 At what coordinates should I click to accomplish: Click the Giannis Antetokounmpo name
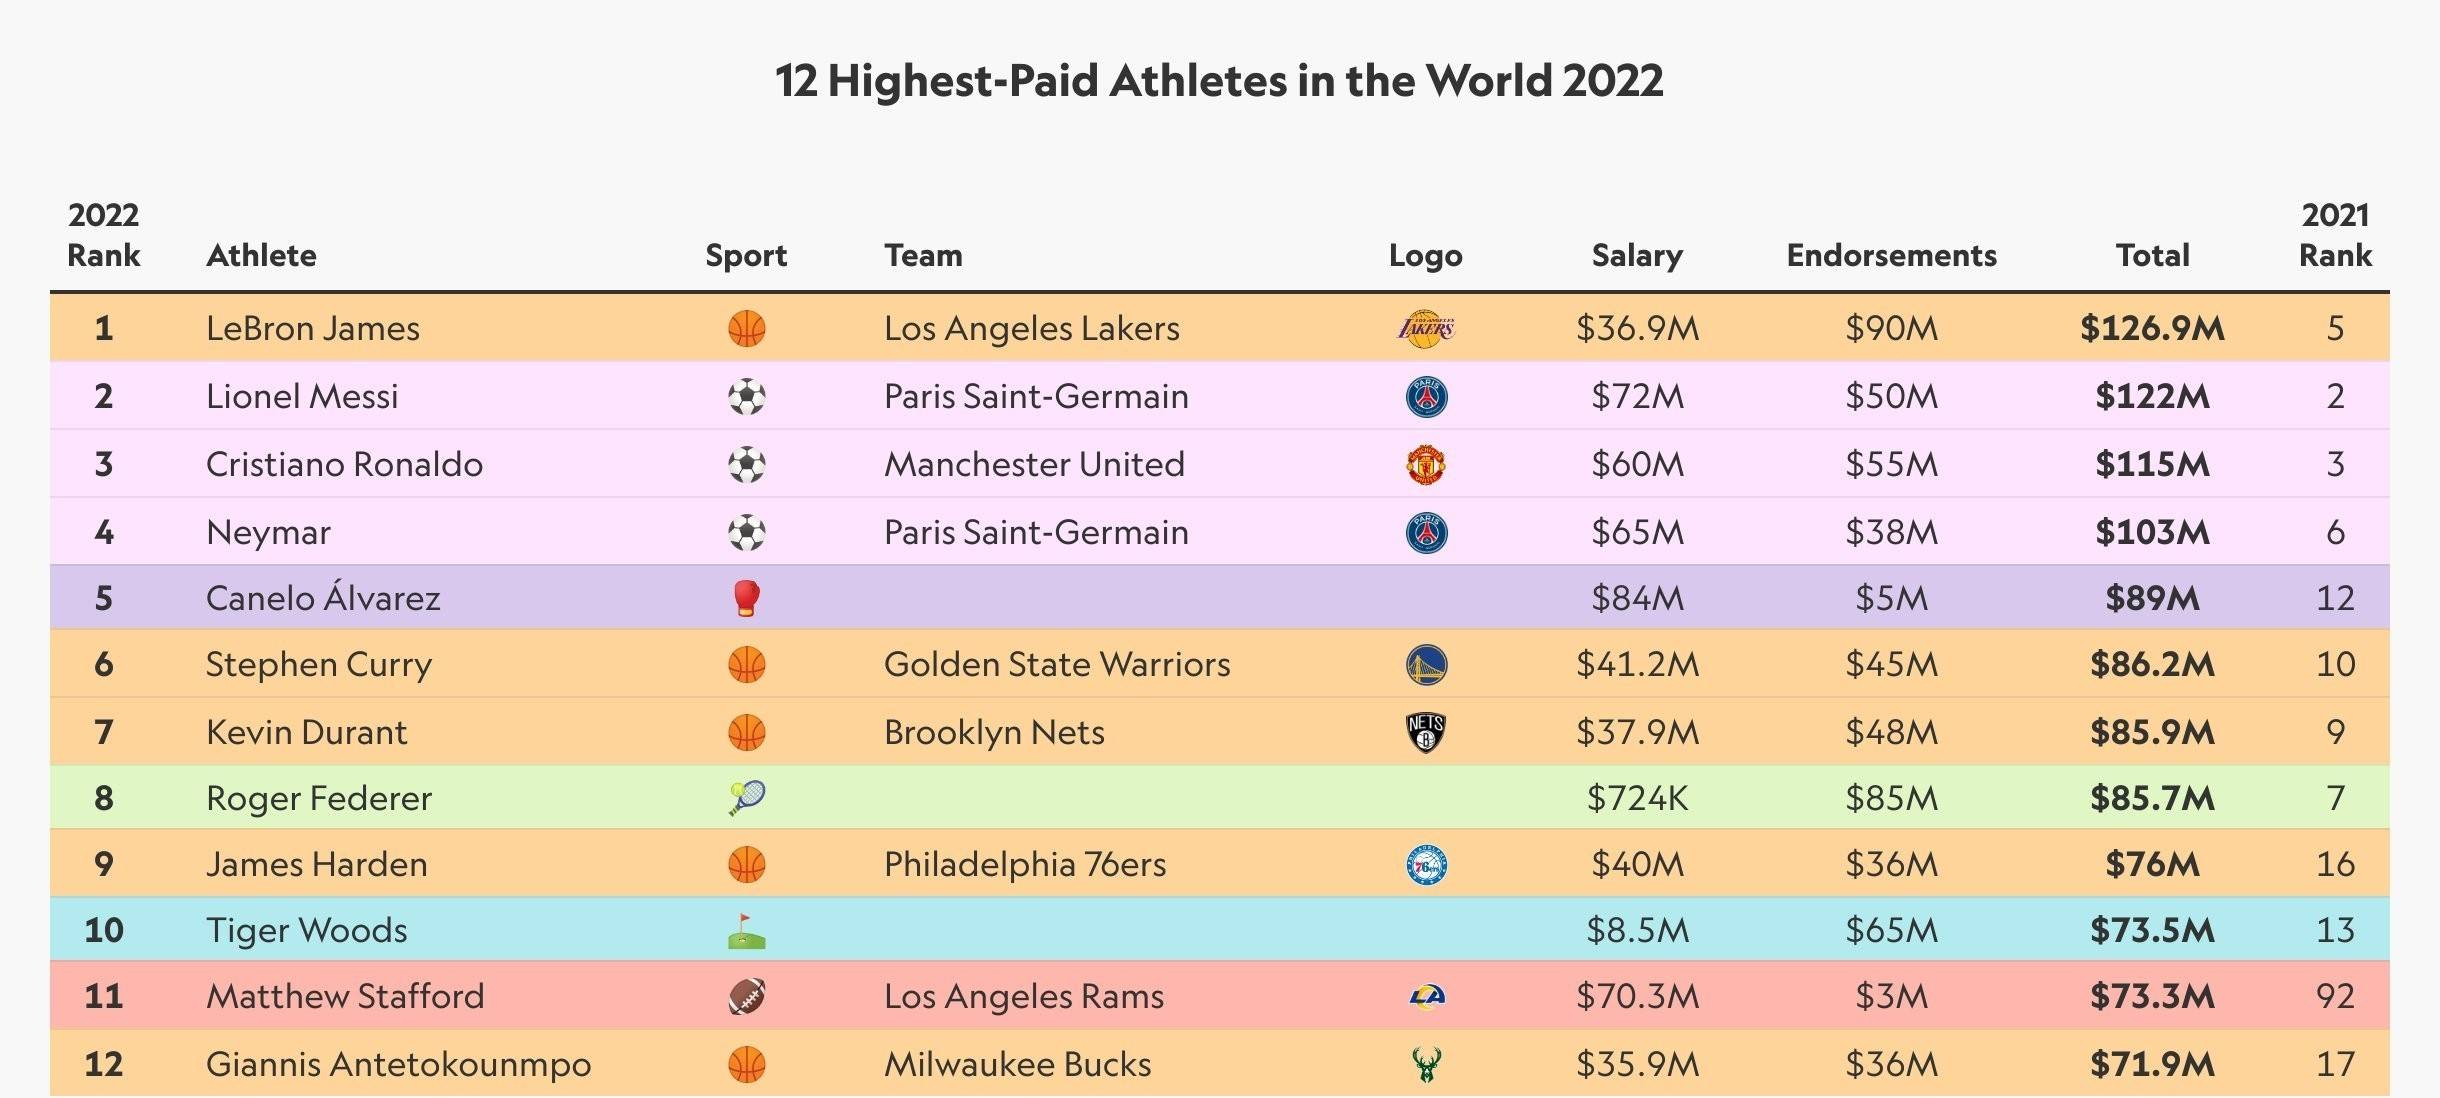tap(398, 1064)
